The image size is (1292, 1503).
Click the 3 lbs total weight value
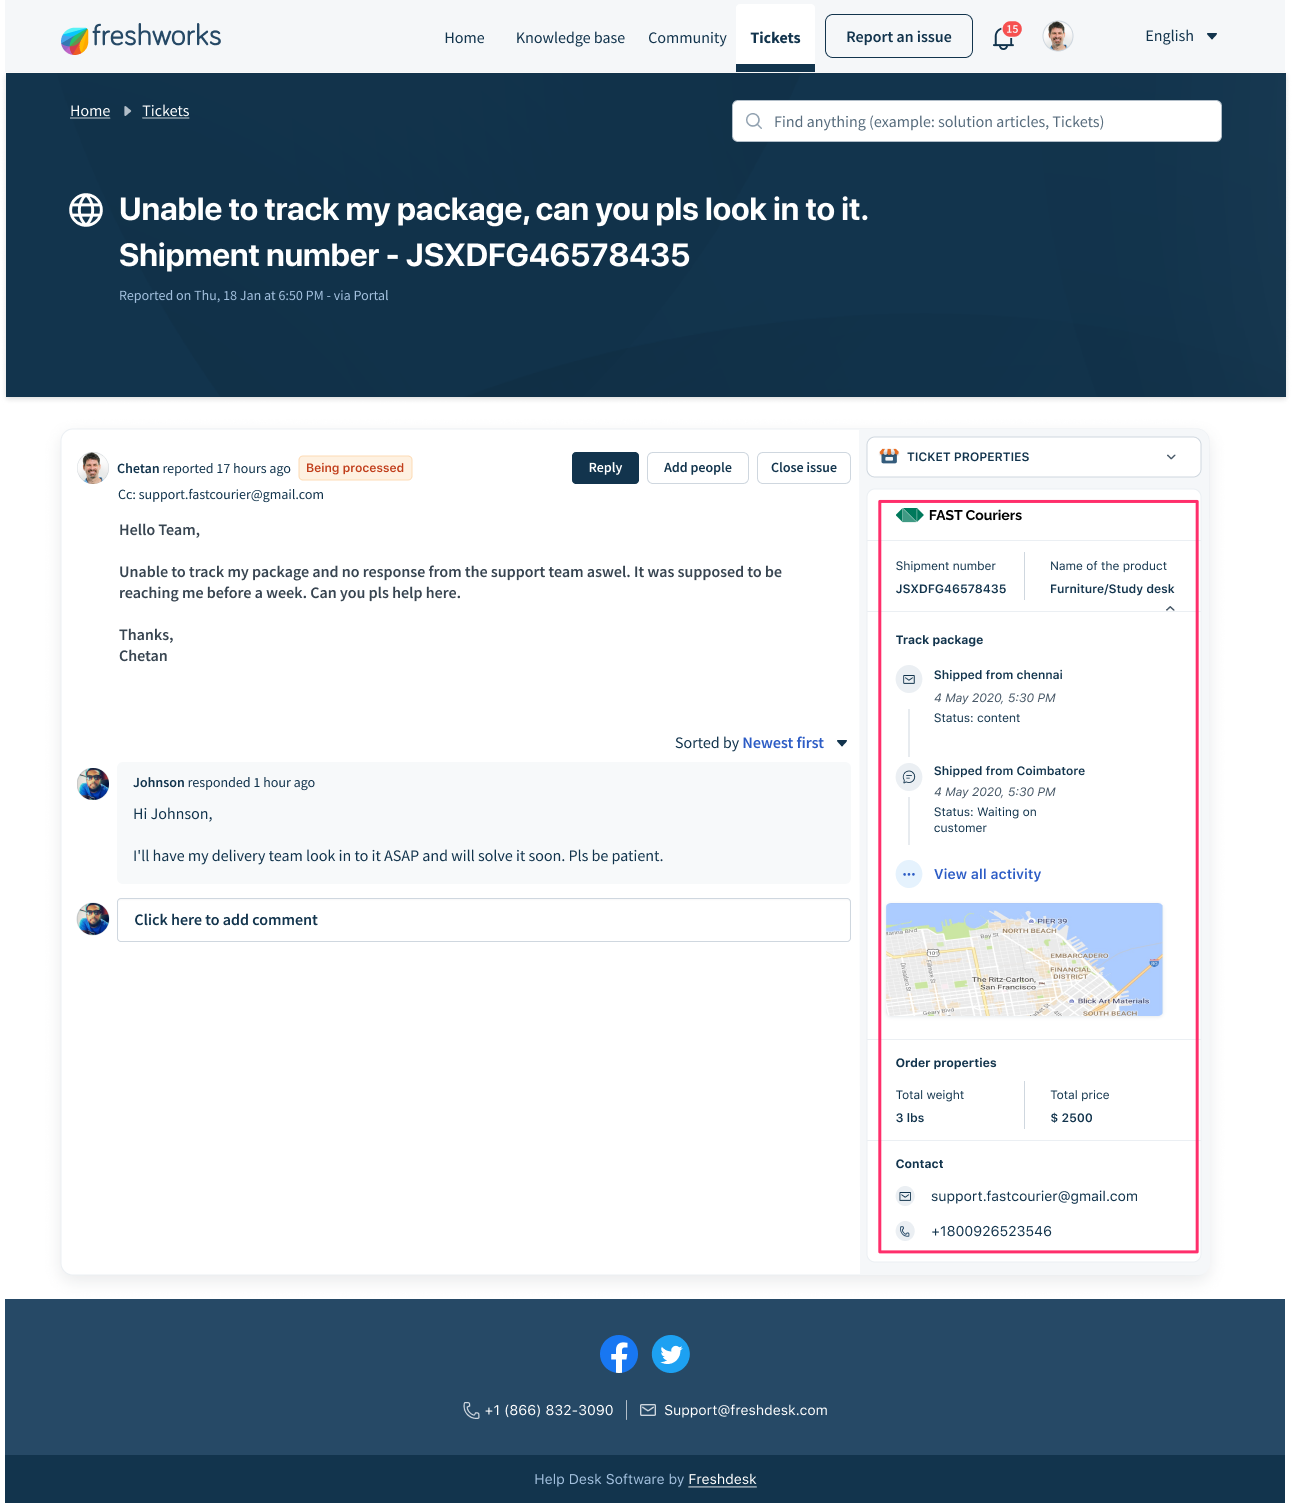click(910, 1118)
